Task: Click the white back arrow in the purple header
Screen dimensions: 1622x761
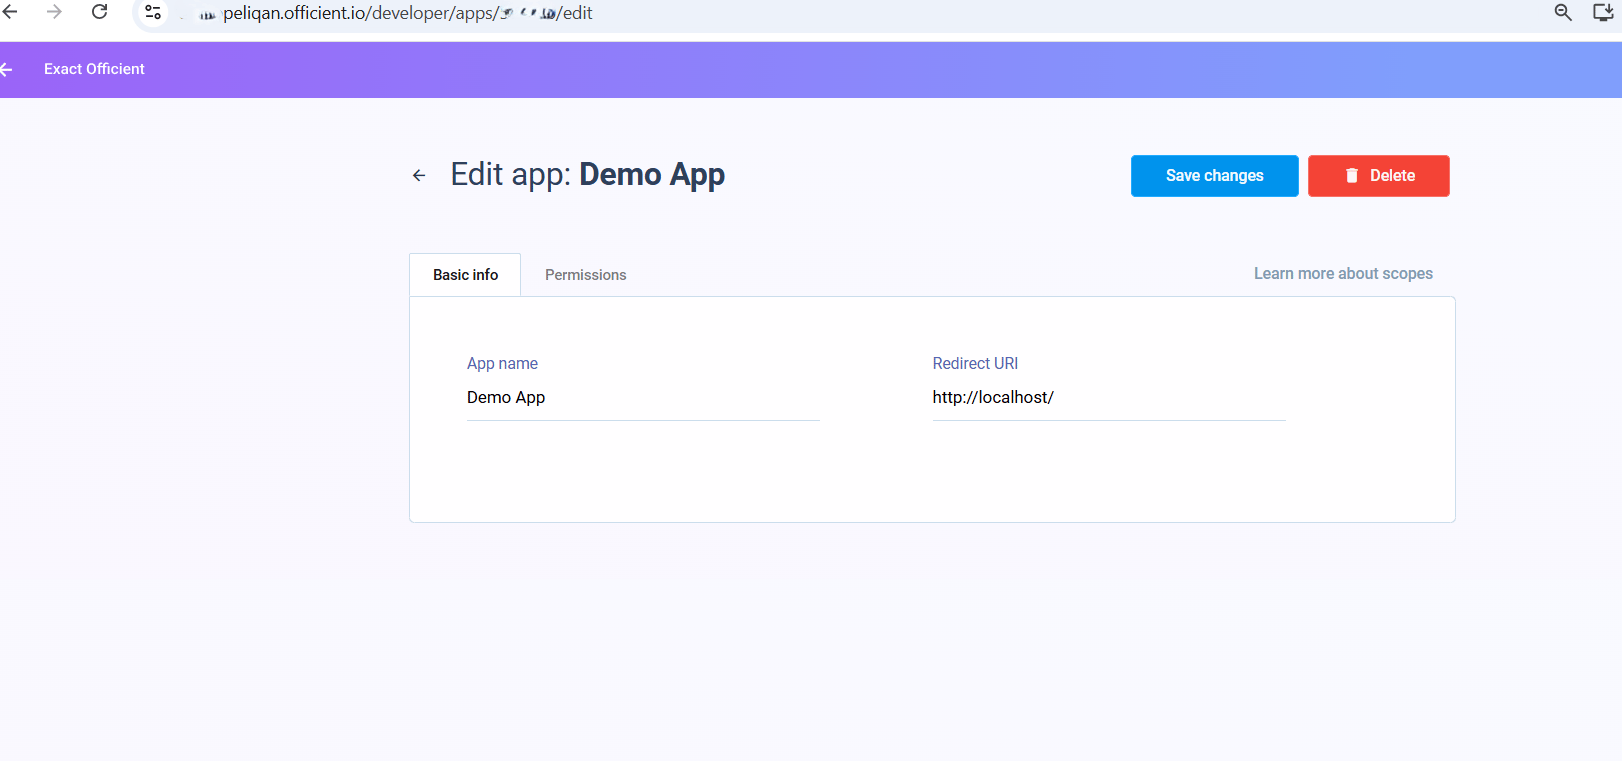Action: [x=6, y=69]
